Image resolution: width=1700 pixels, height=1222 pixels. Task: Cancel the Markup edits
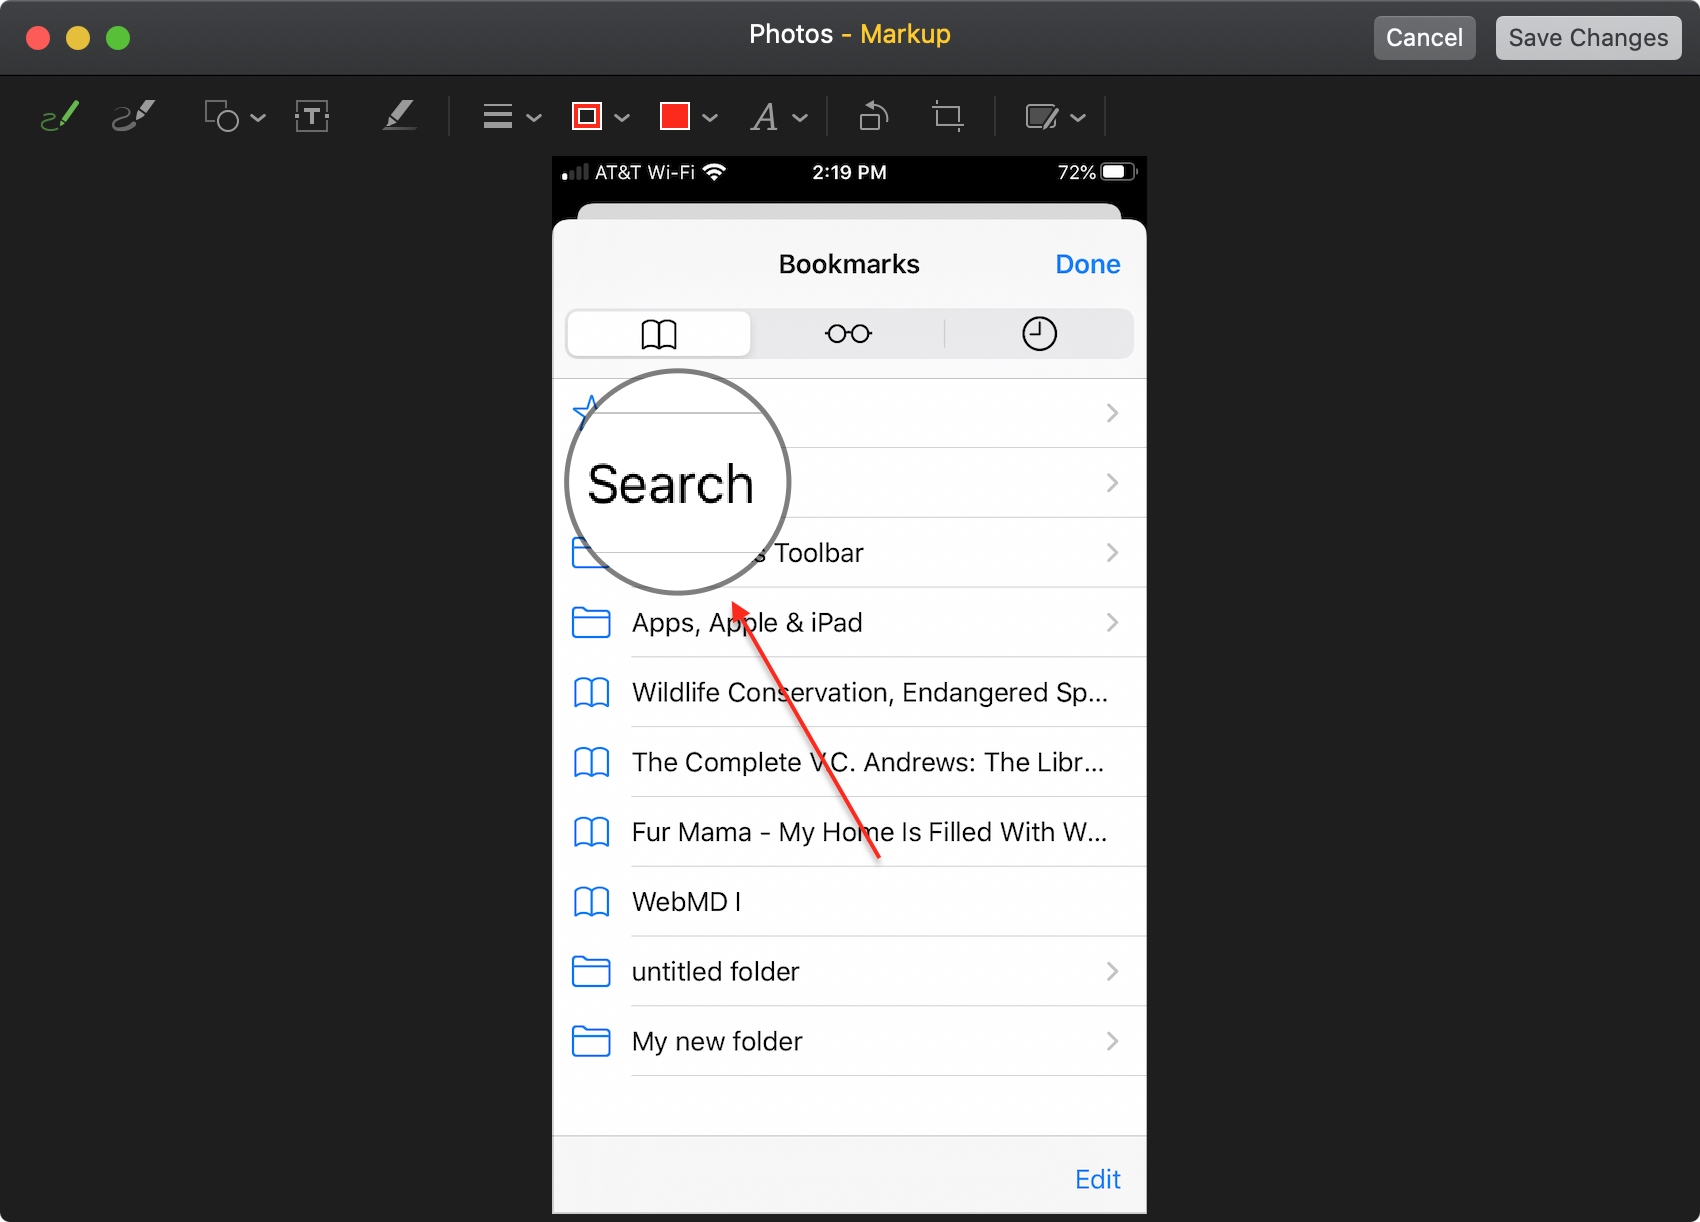[1424, 38]
